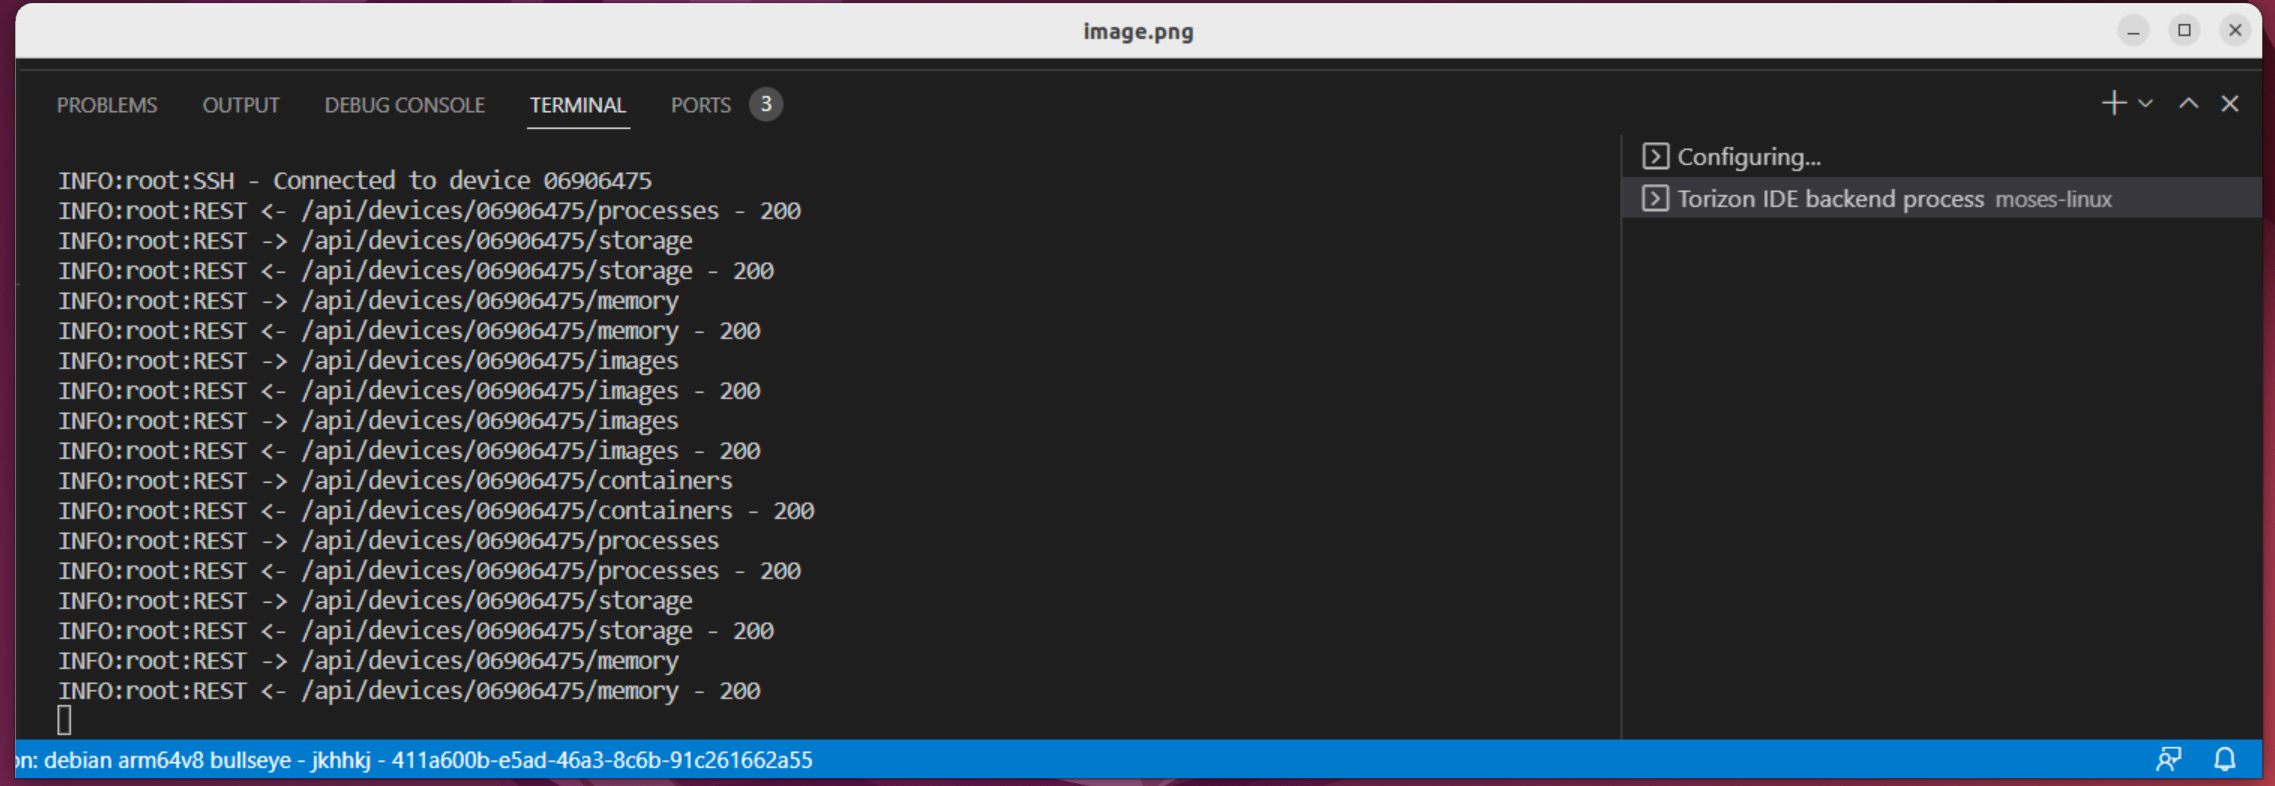Select the Configuring terminal icon

tap(1655, 157)
